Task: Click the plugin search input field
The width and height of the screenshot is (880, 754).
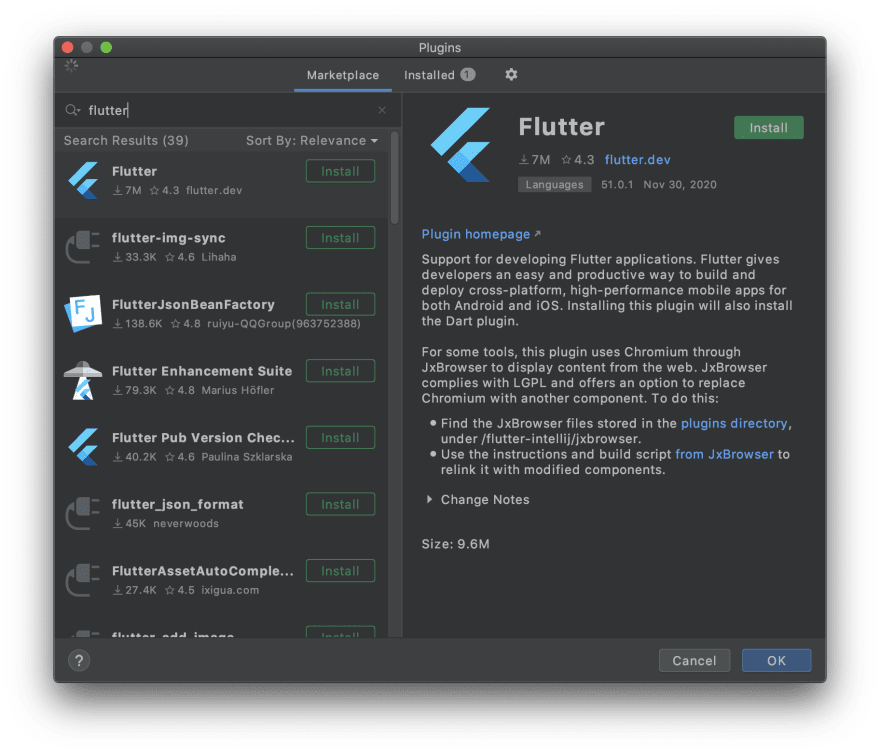Action: (230, 110)
